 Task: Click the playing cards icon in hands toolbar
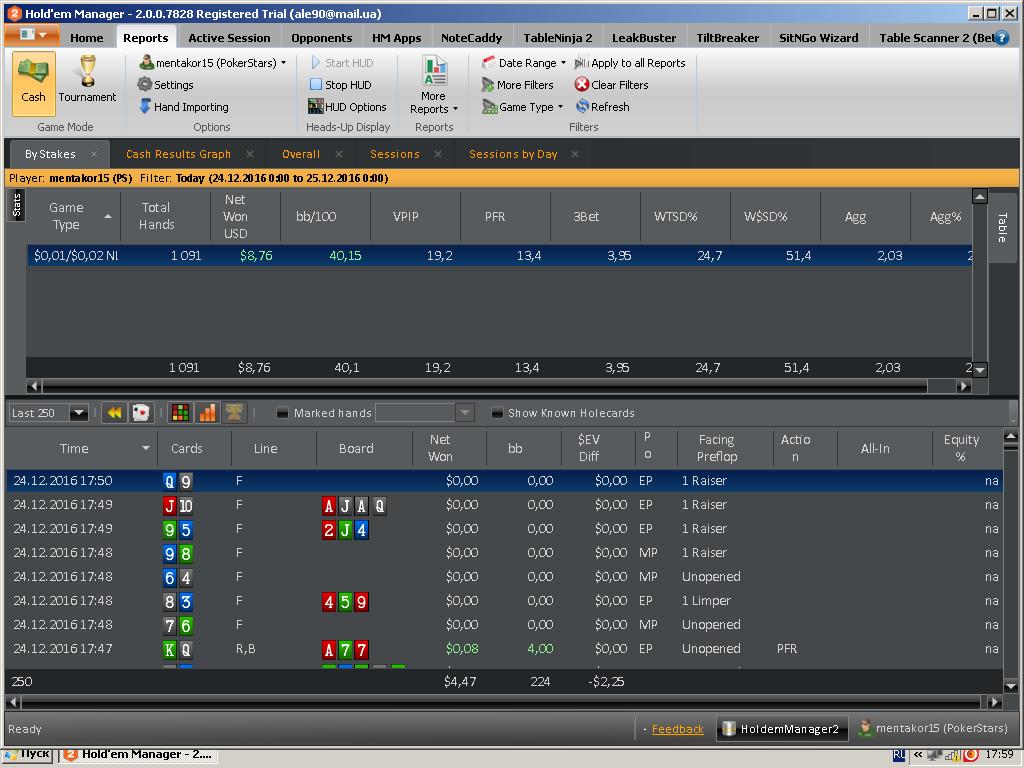[140, 413]
